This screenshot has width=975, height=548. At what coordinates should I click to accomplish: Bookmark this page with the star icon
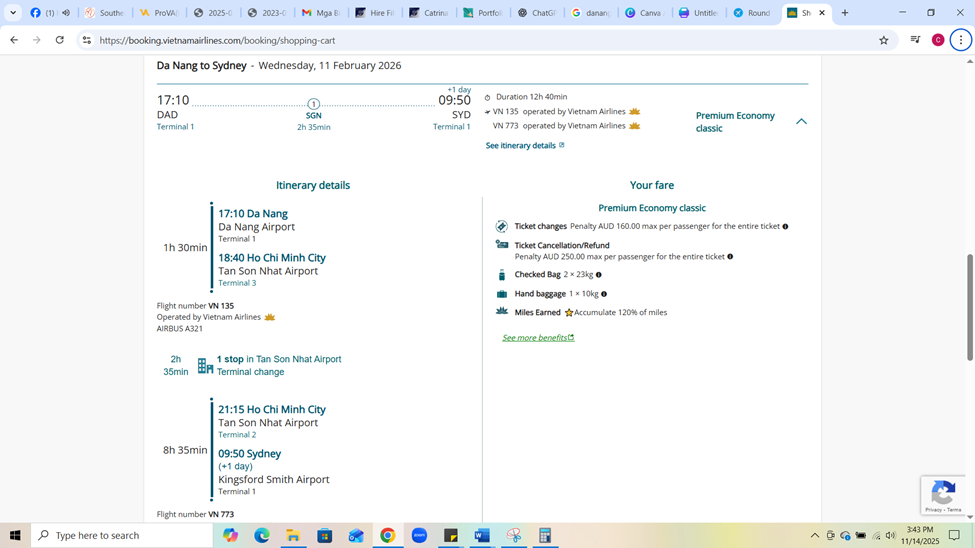[x=884, y=40]
